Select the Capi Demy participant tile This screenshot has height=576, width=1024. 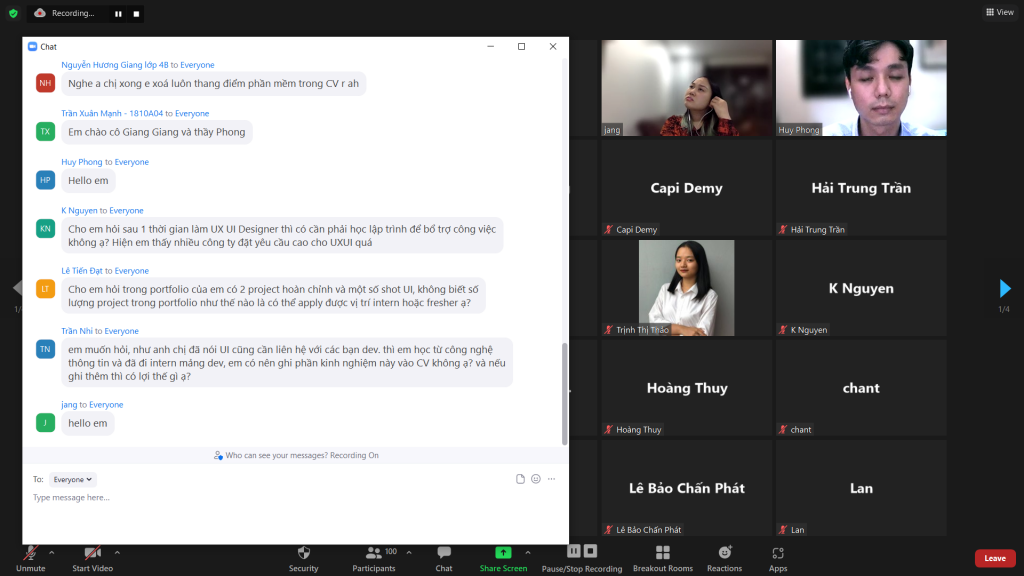click(x=686, y=188)
